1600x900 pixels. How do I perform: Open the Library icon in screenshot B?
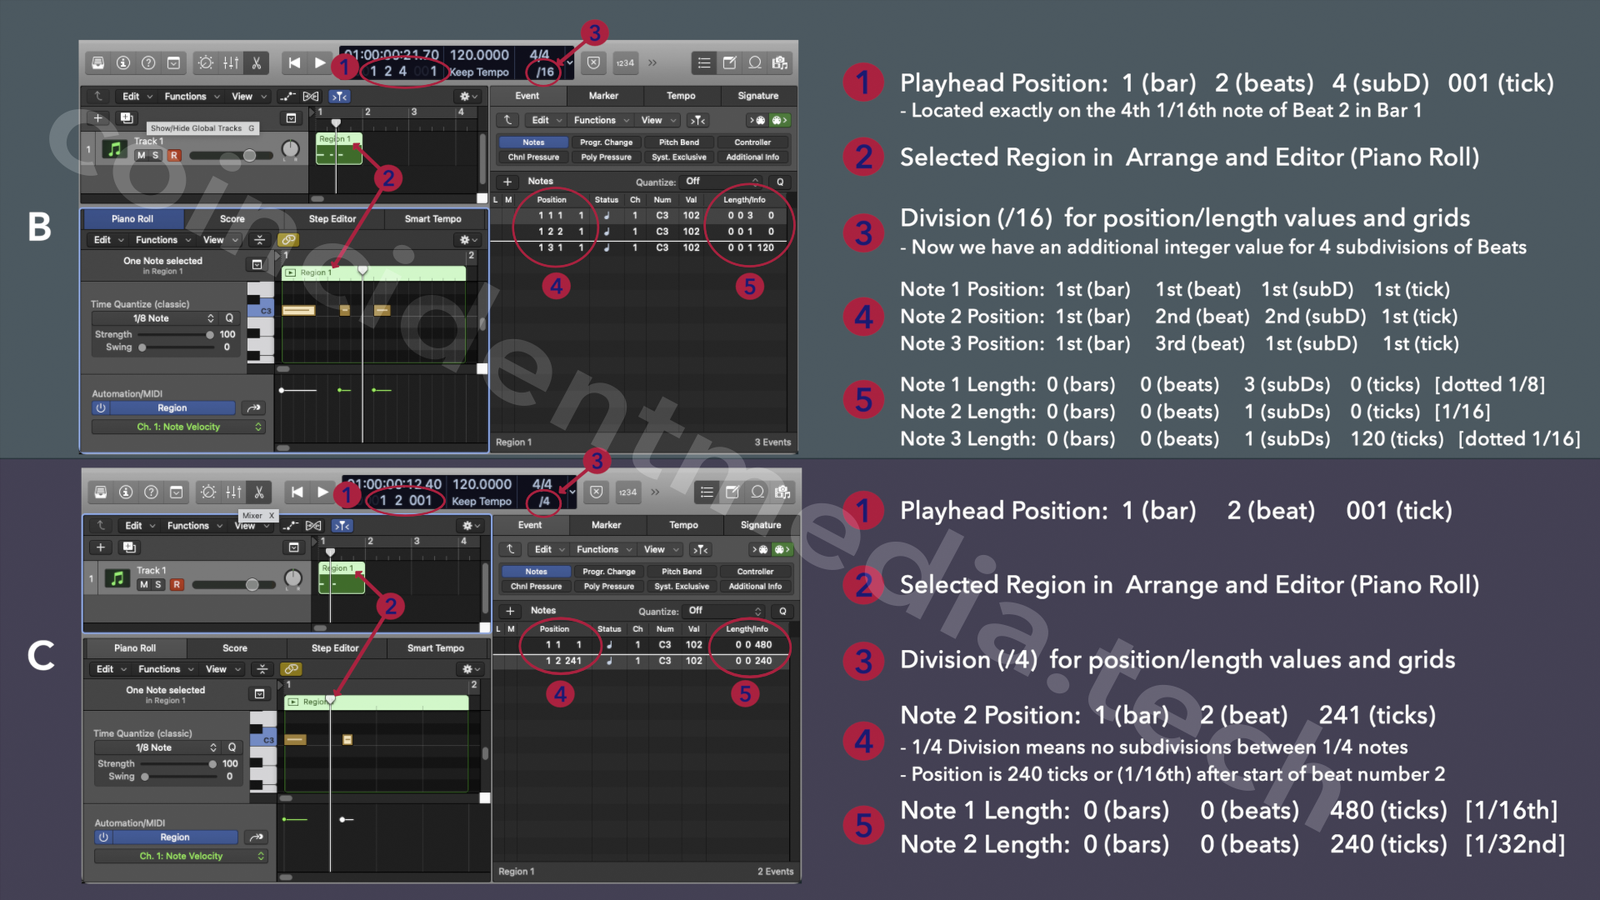(x=98, y=63)
